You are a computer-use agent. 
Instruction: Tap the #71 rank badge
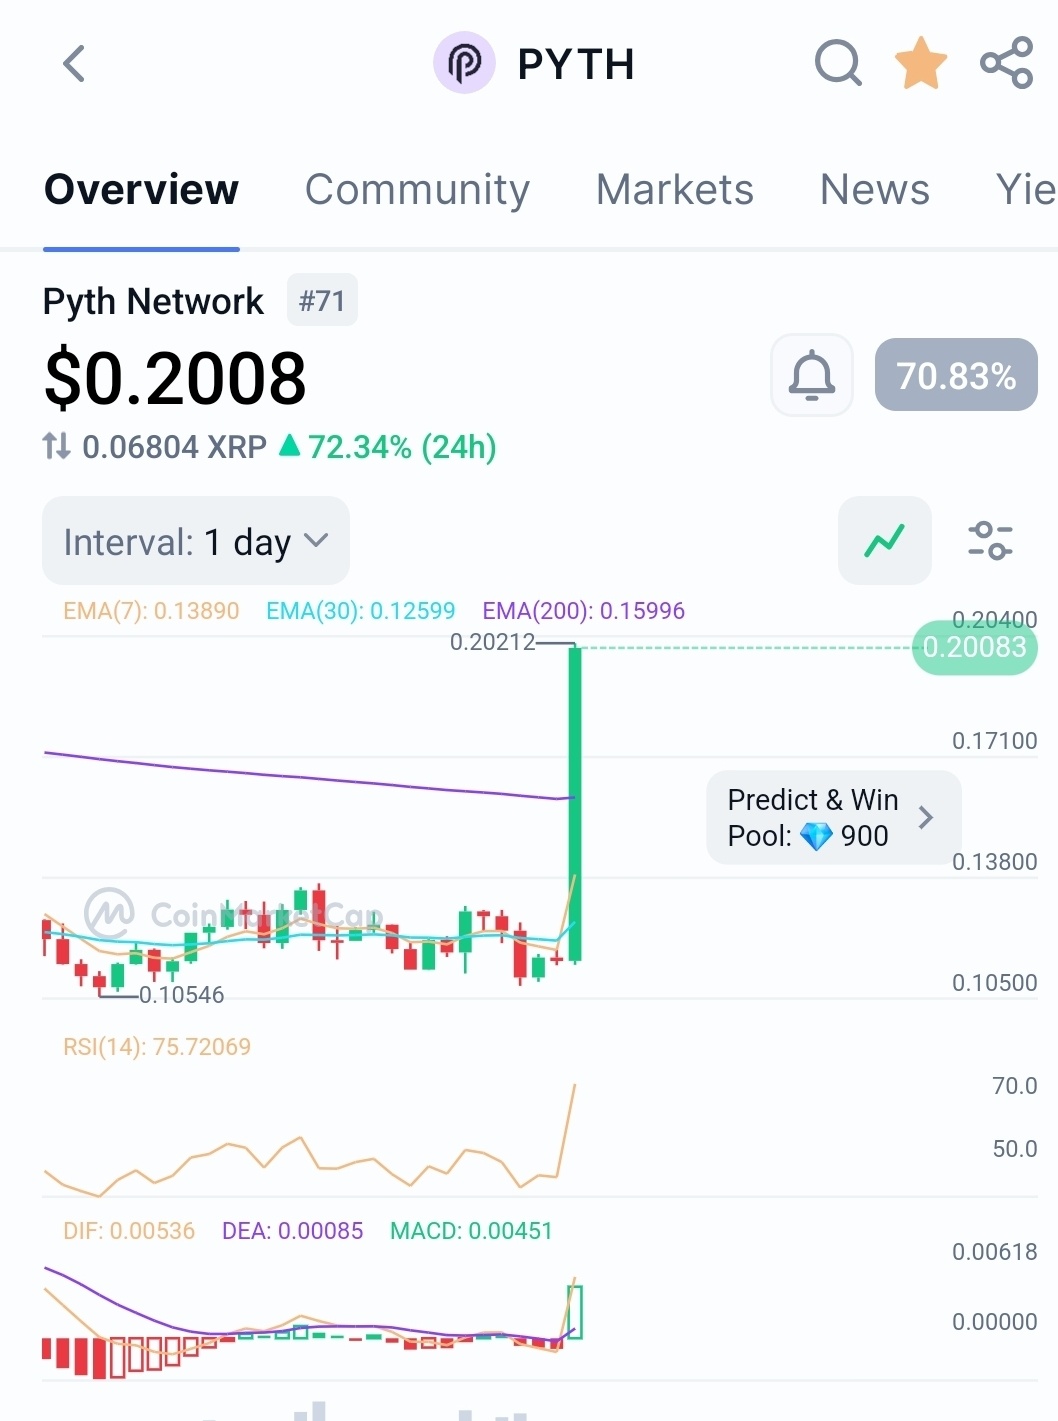click(322, 301)
